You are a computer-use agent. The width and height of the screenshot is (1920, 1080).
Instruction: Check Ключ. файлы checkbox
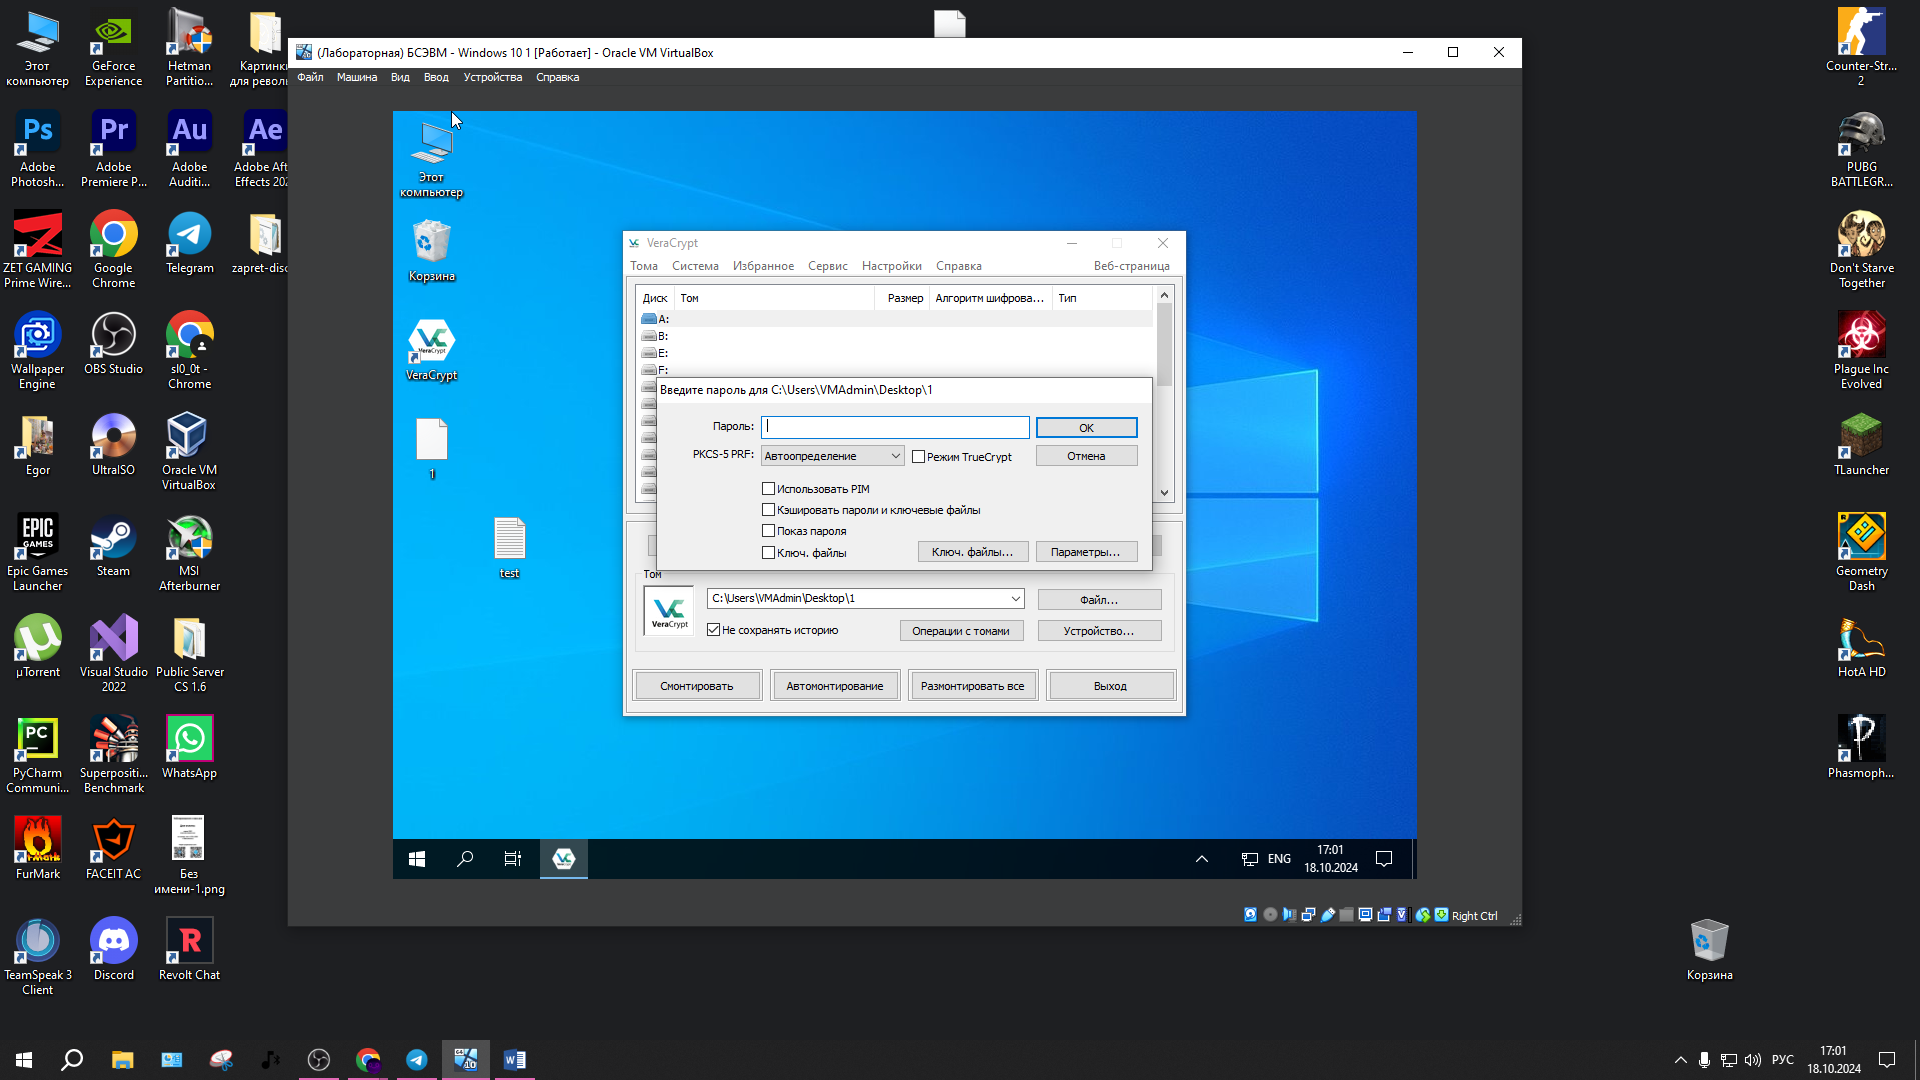[768, 552]
